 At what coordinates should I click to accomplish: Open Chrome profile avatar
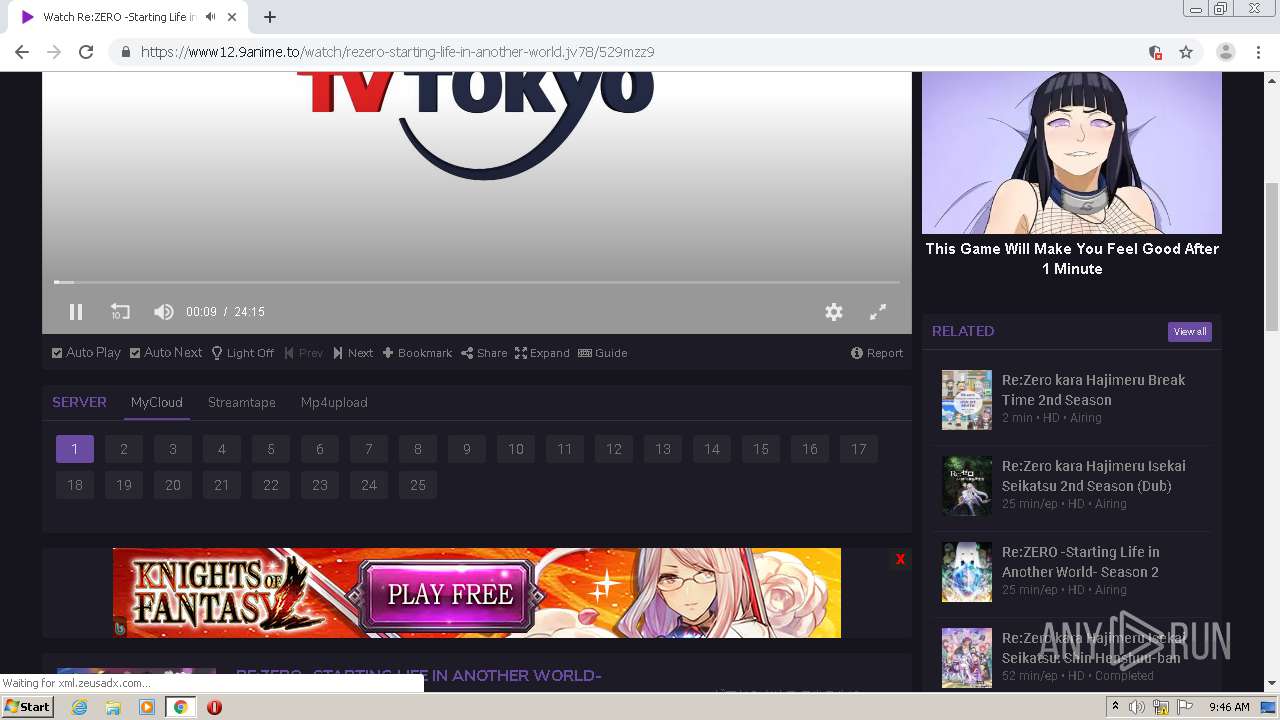click(x=1226, y=52)
